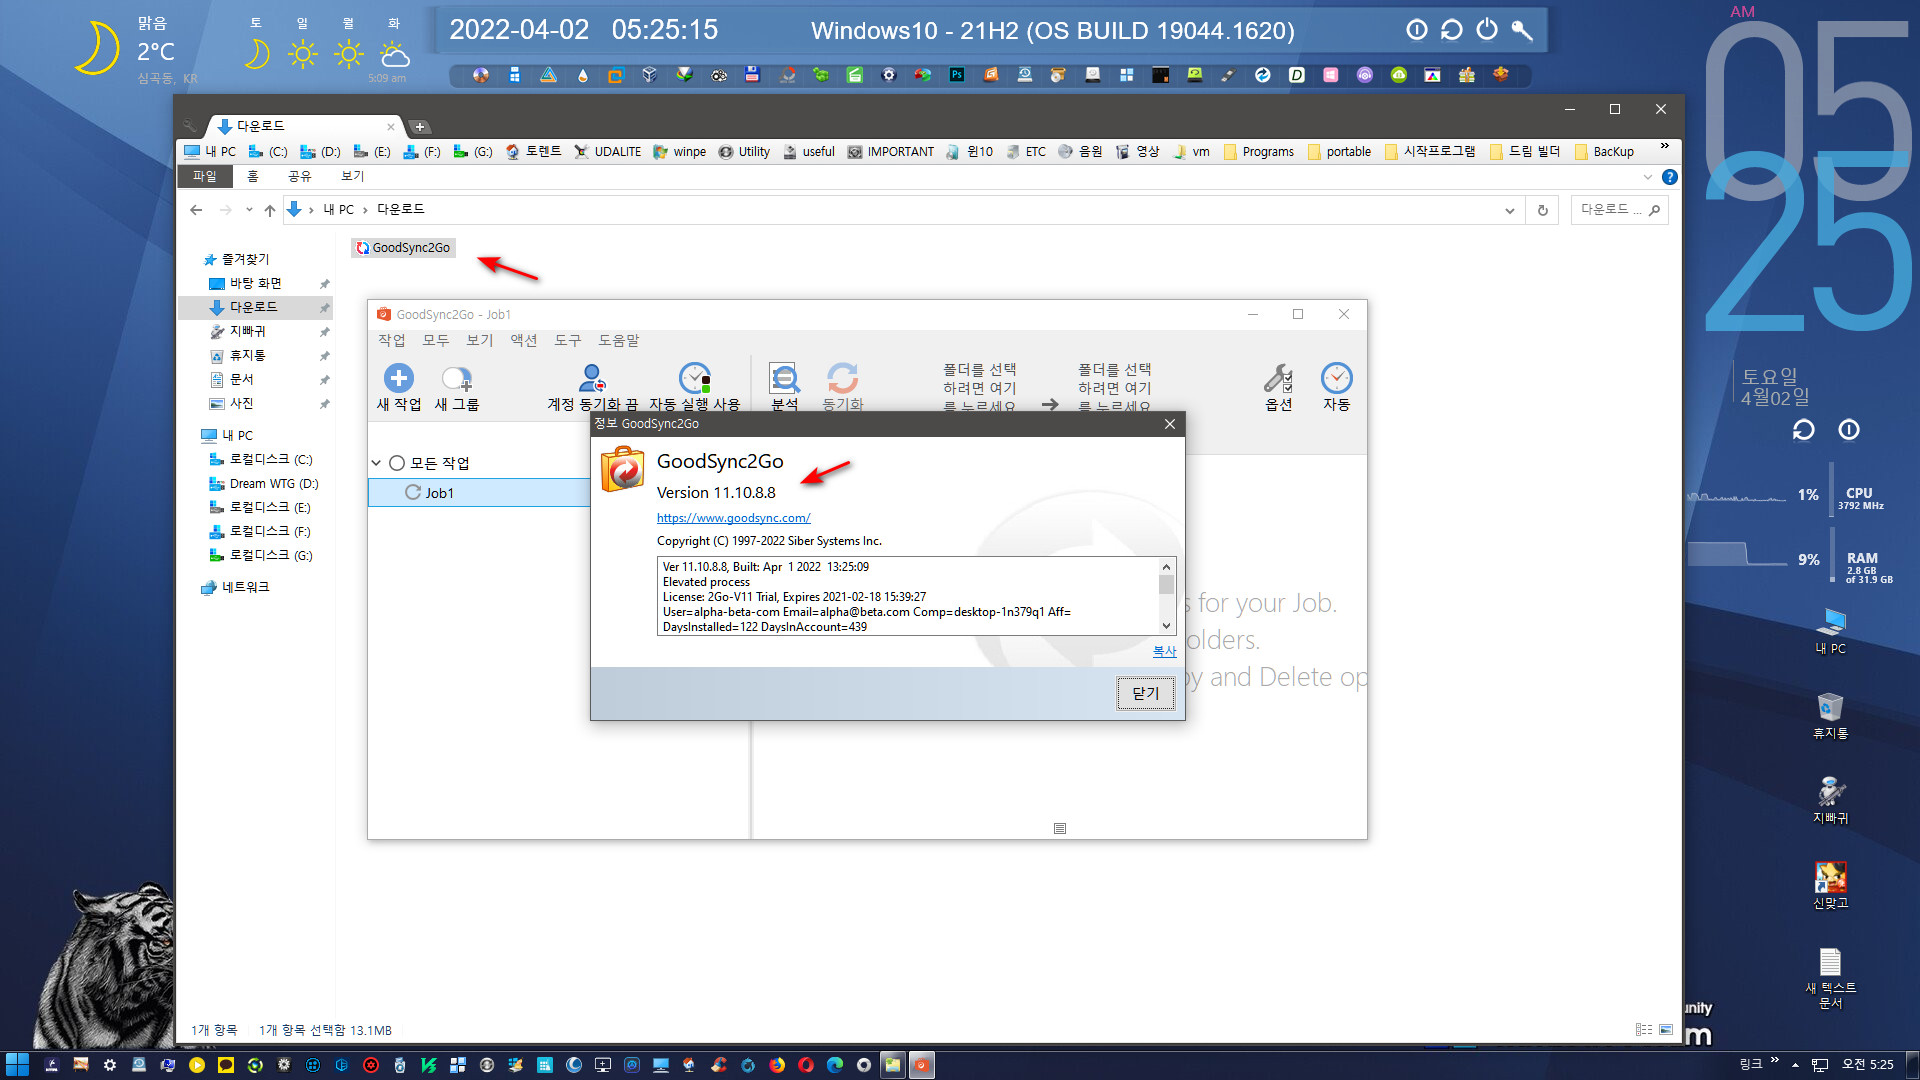Click the New Group (새 그룹) icon

pyautogui.click(x=457, y=378)
